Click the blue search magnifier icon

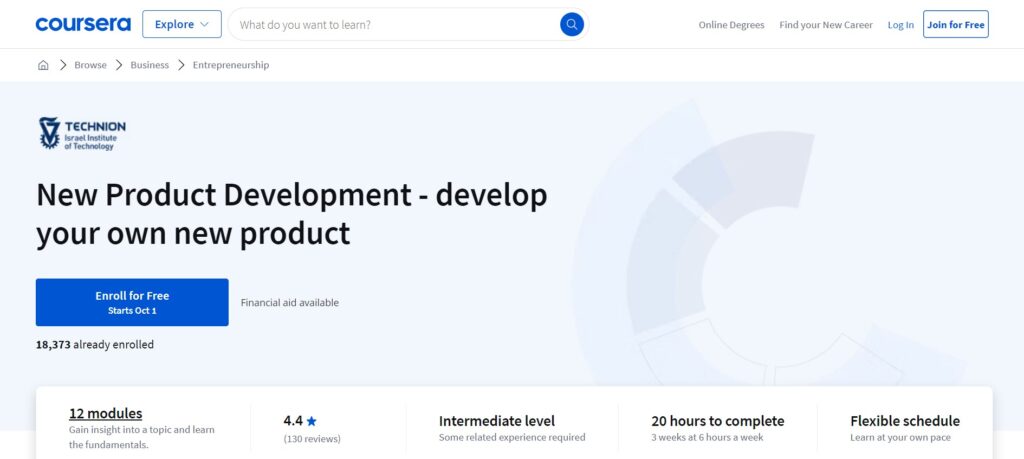tap(571, 24)
